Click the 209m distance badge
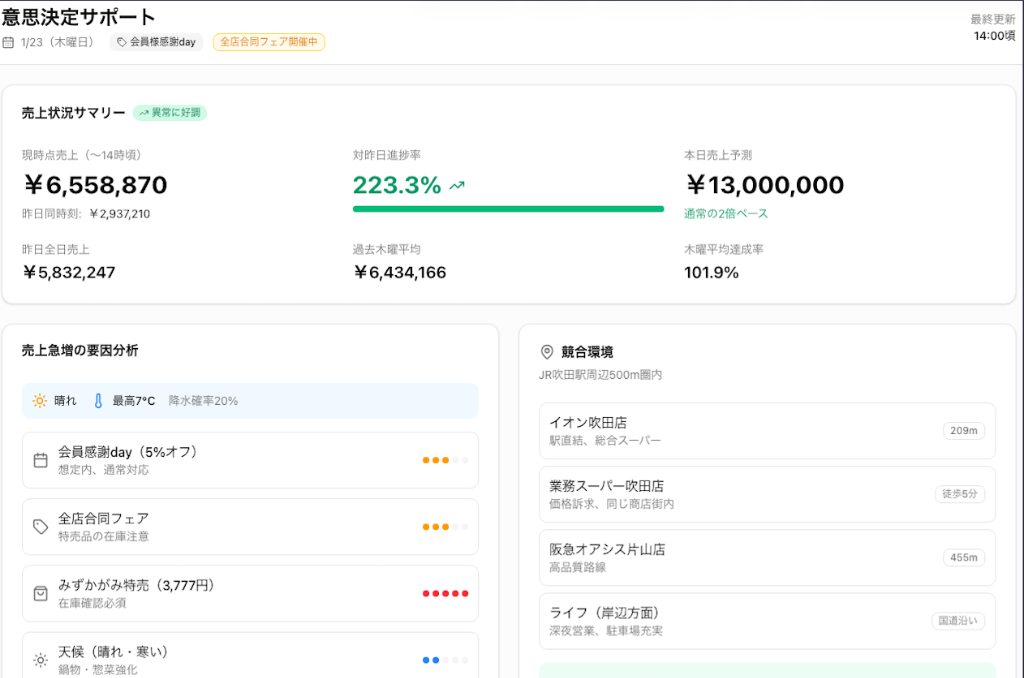The width and height of the screenshot is (1024, 678). click(x=963, y=430)
